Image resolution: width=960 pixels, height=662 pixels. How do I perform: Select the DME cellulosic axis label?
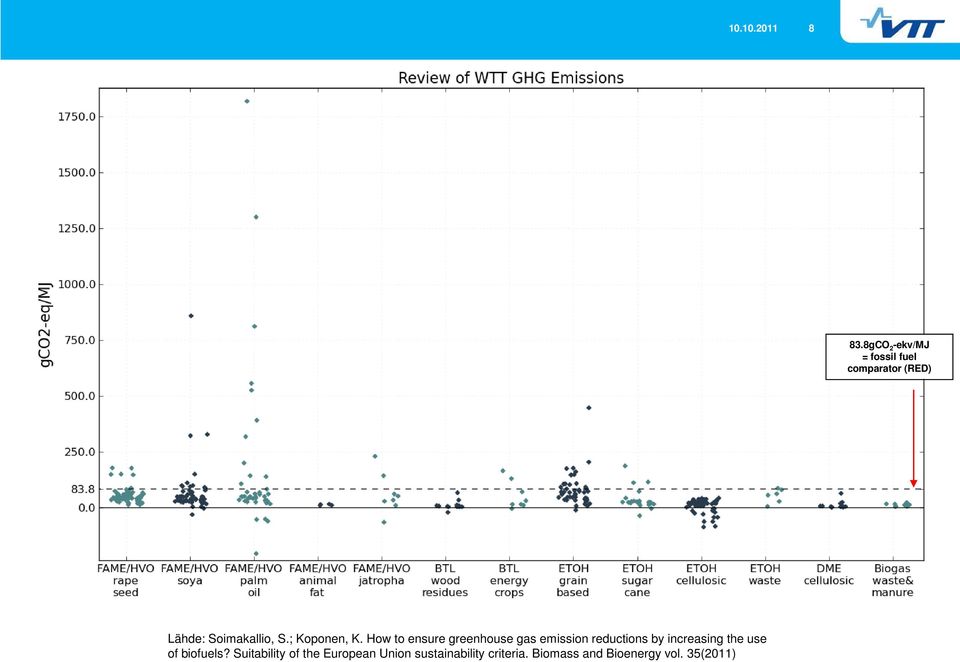828,574
